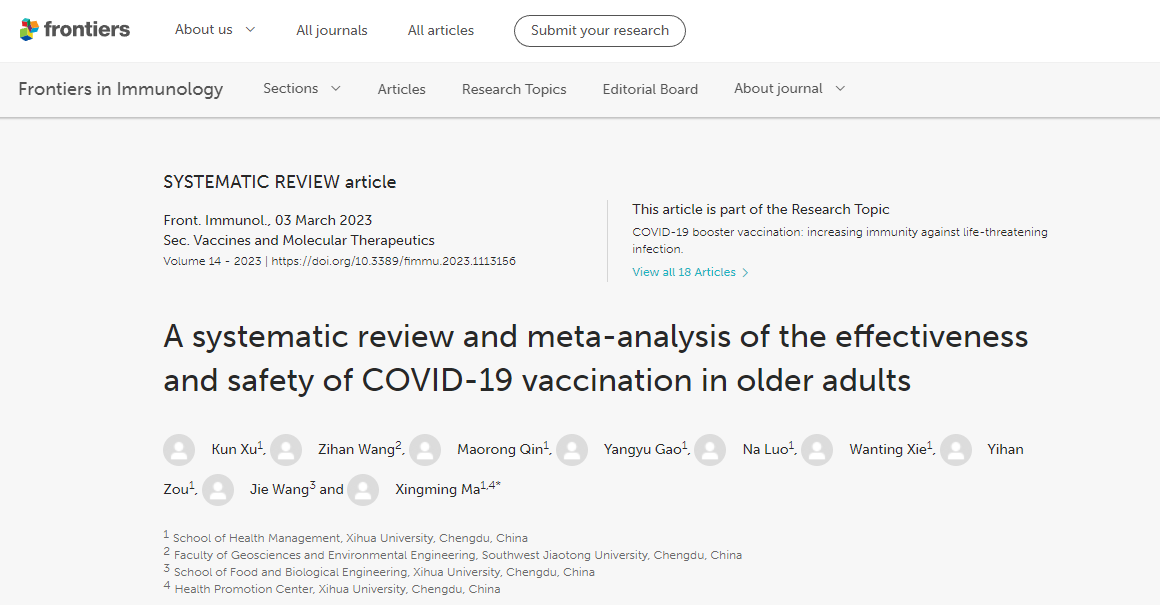
Task: Click Kun Xu's author avatar icon
Action: pos(179,450)
